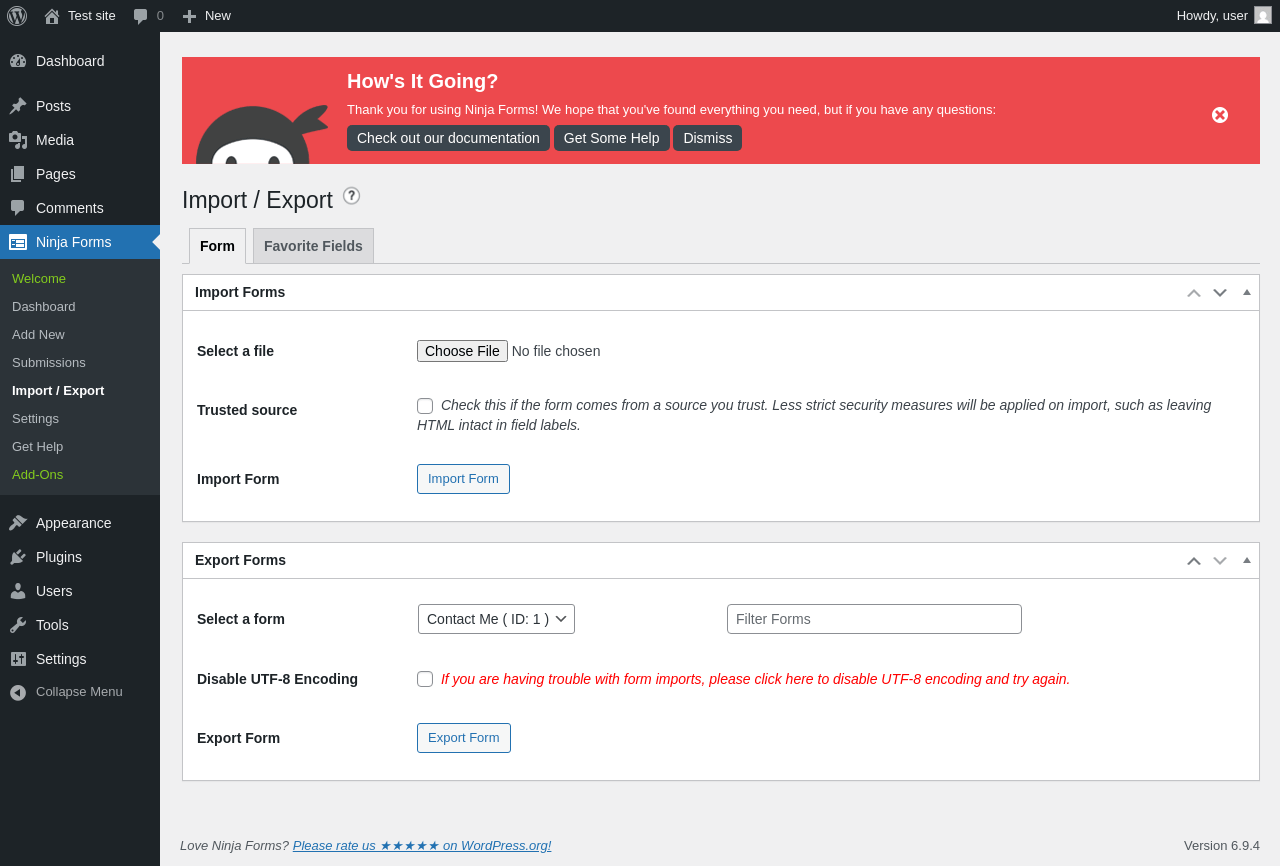Open the Import / Export submenu item
1280x866 pixels.
click(58, 390)
